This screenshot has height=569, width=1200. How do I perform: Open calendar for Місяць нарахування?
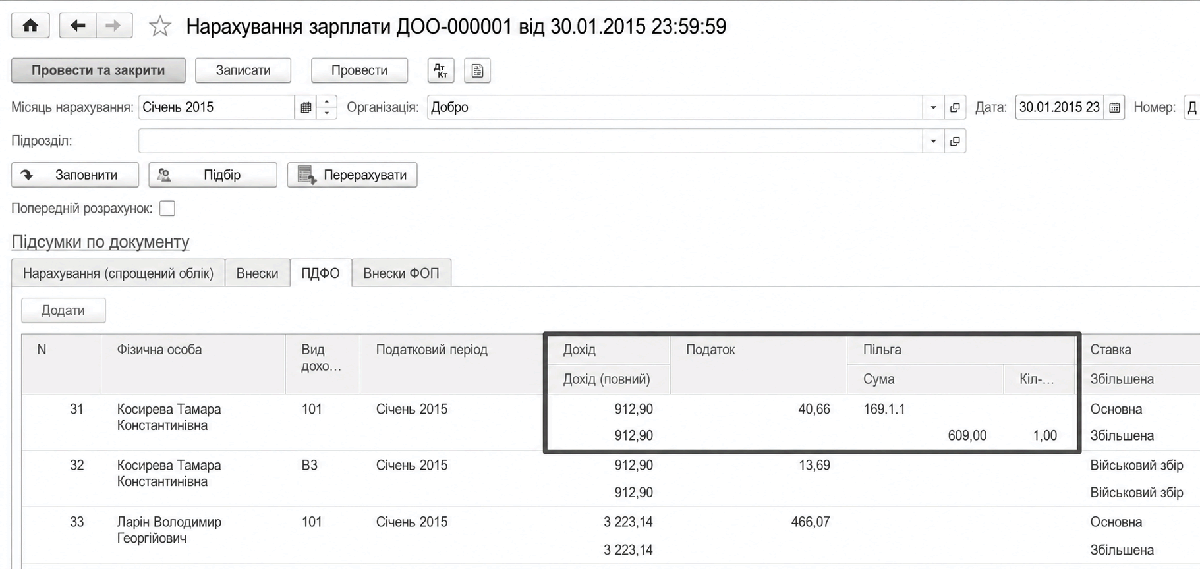click(306, 107)
